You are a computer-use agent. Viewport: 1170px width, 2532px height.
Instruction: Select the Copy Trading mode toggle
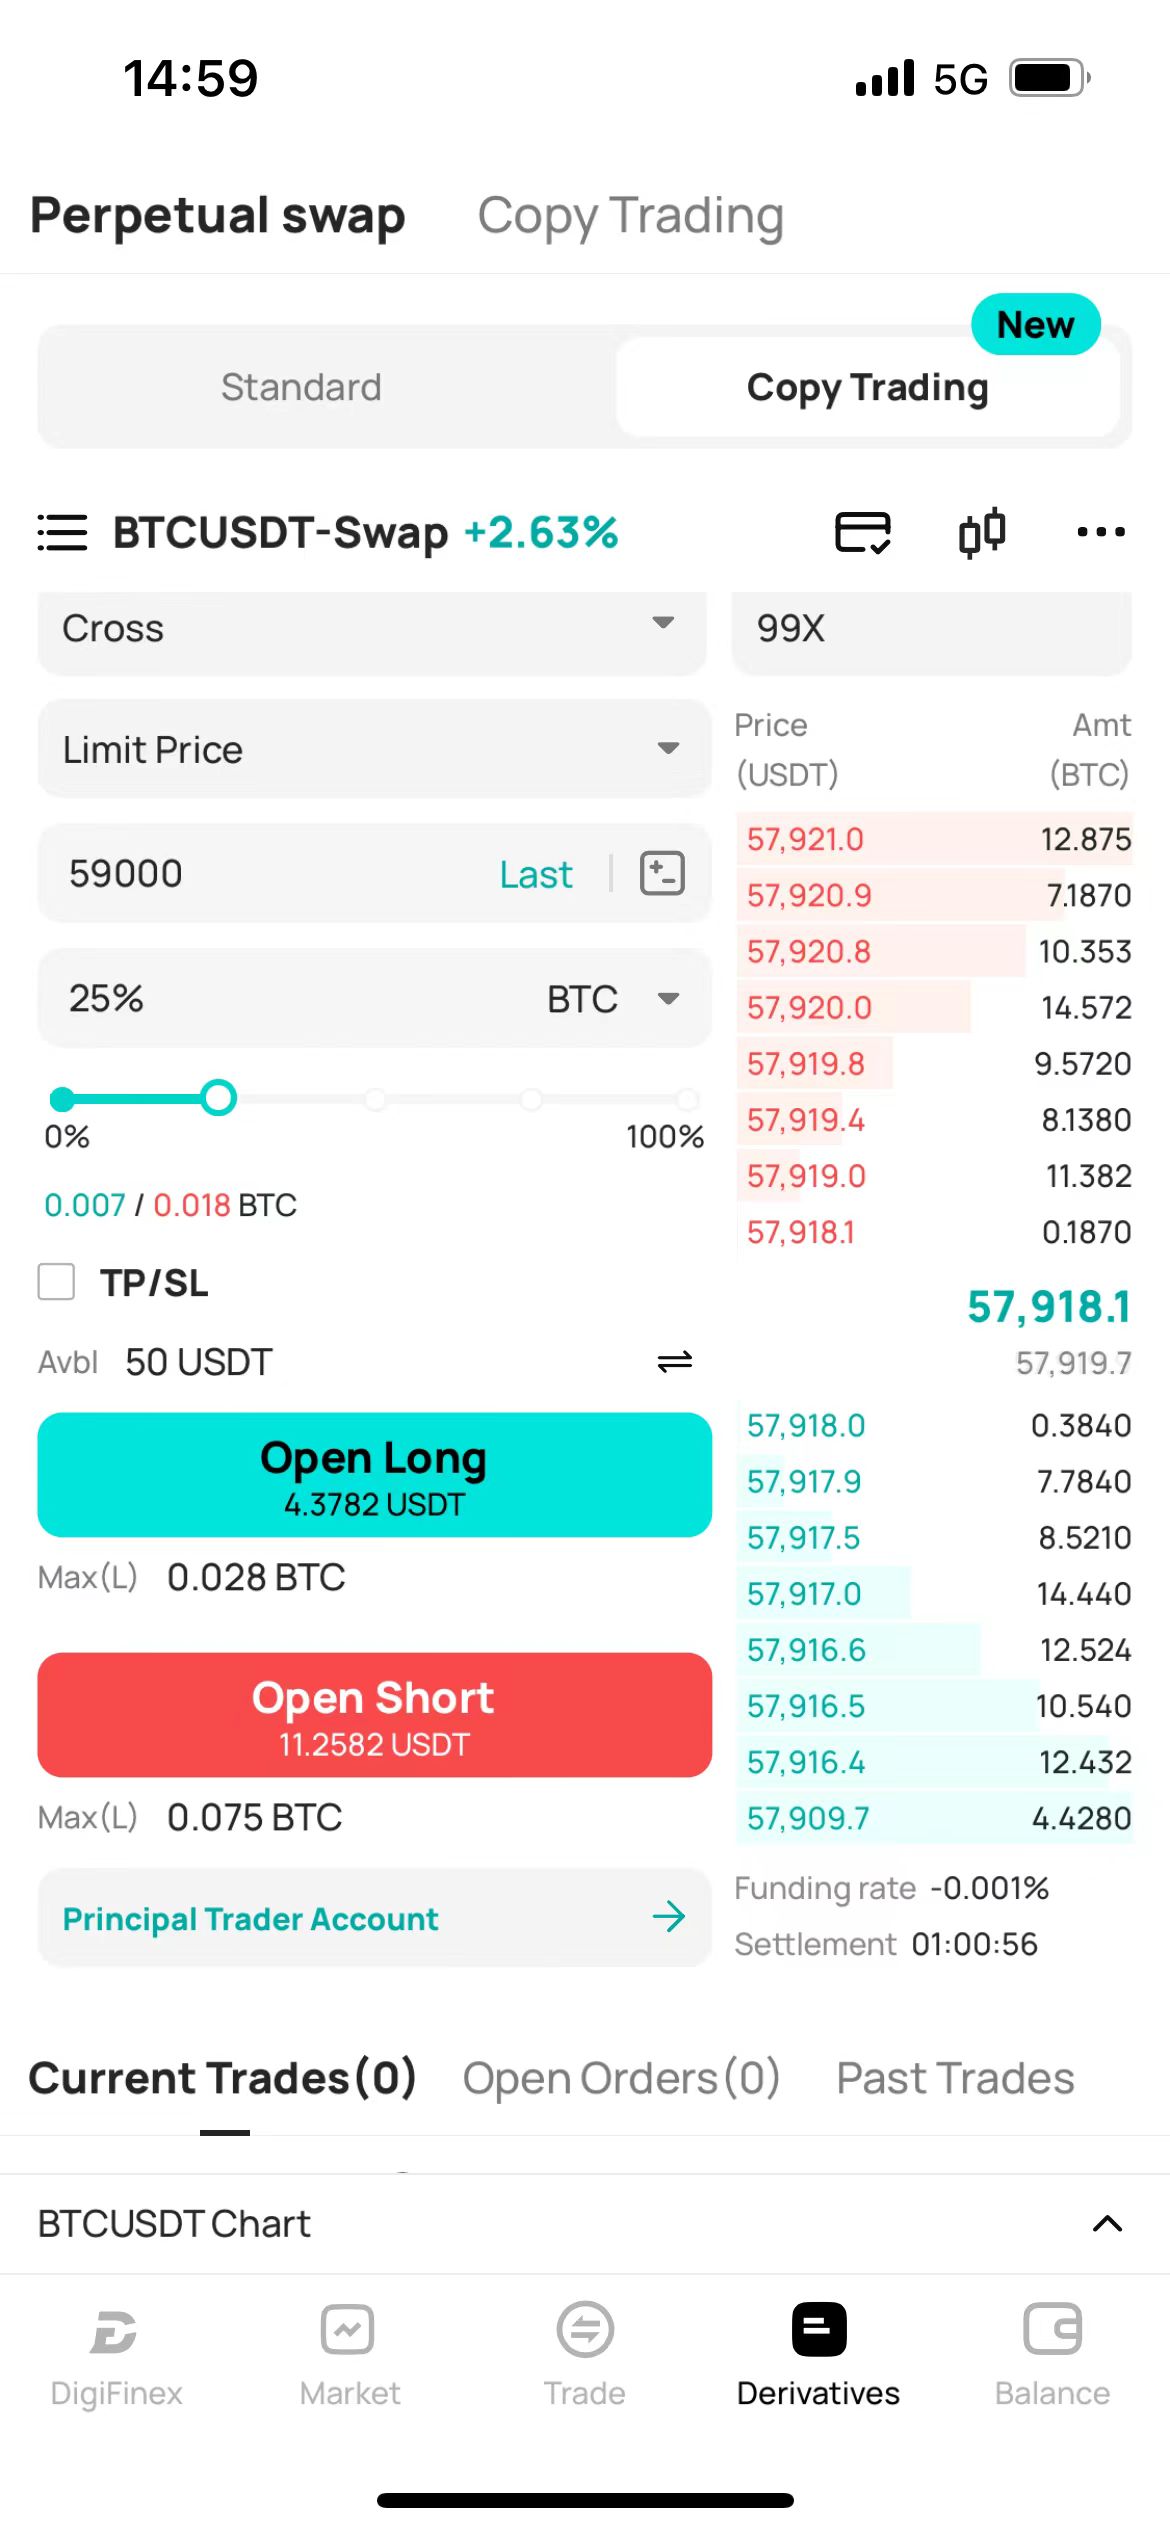[x=867, y=387]
